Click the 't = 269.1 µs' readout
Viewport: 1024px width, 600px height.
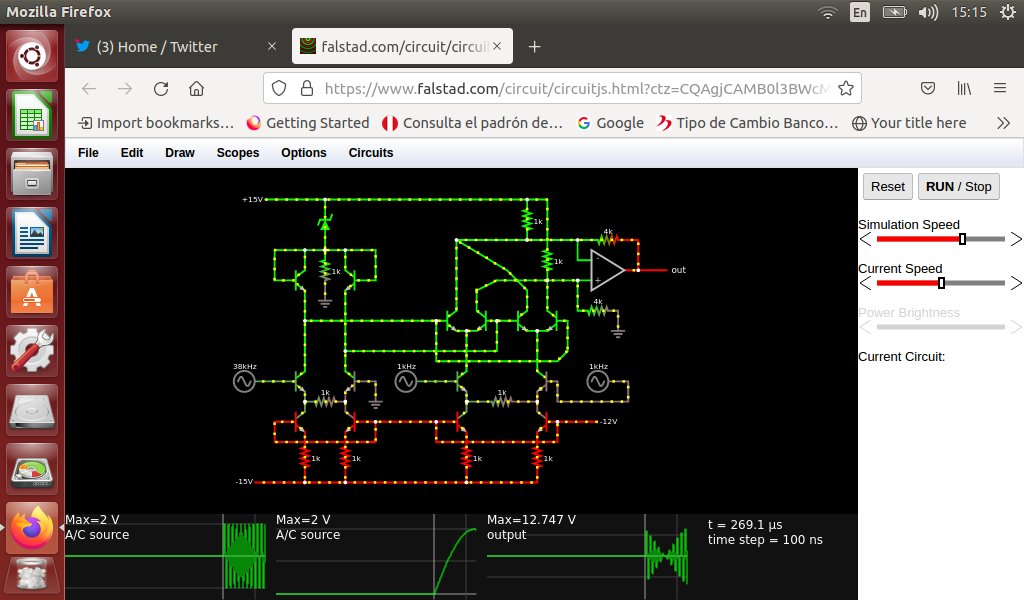pyautogui.click(x=745, y=524)
